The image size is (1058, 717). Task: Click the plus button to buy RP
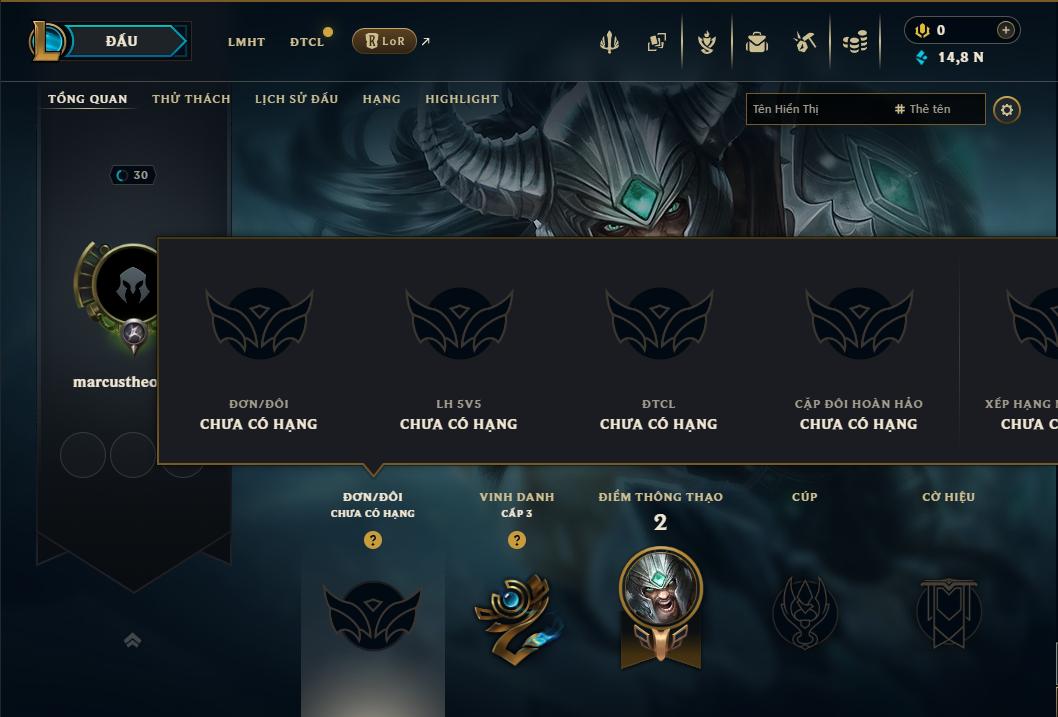point(1005,30)
